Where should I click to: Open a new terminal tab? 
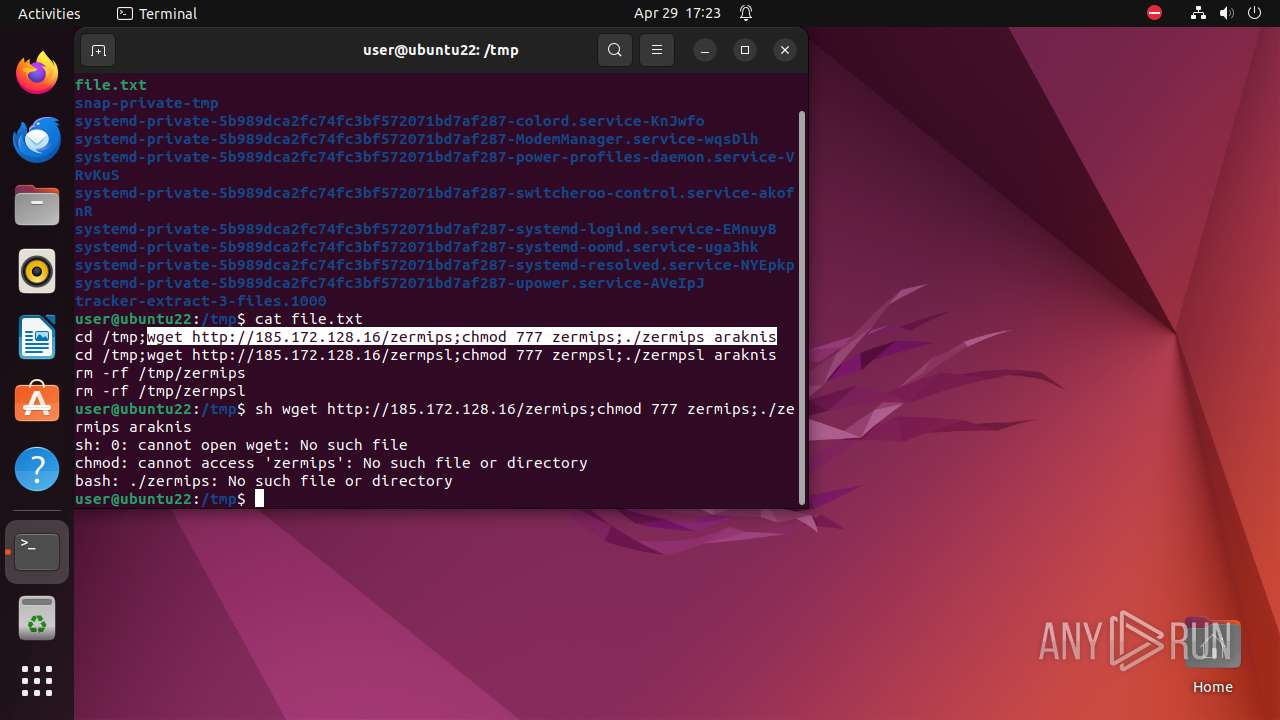tap(98, 50)
